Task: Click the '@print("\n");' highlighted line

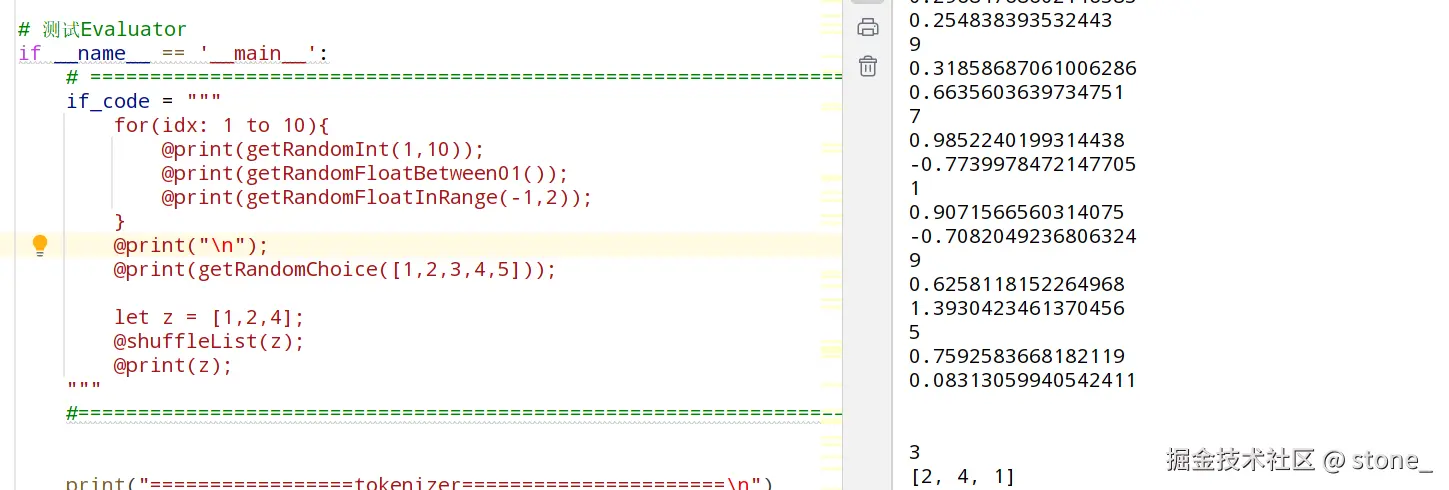Action: 191,245
